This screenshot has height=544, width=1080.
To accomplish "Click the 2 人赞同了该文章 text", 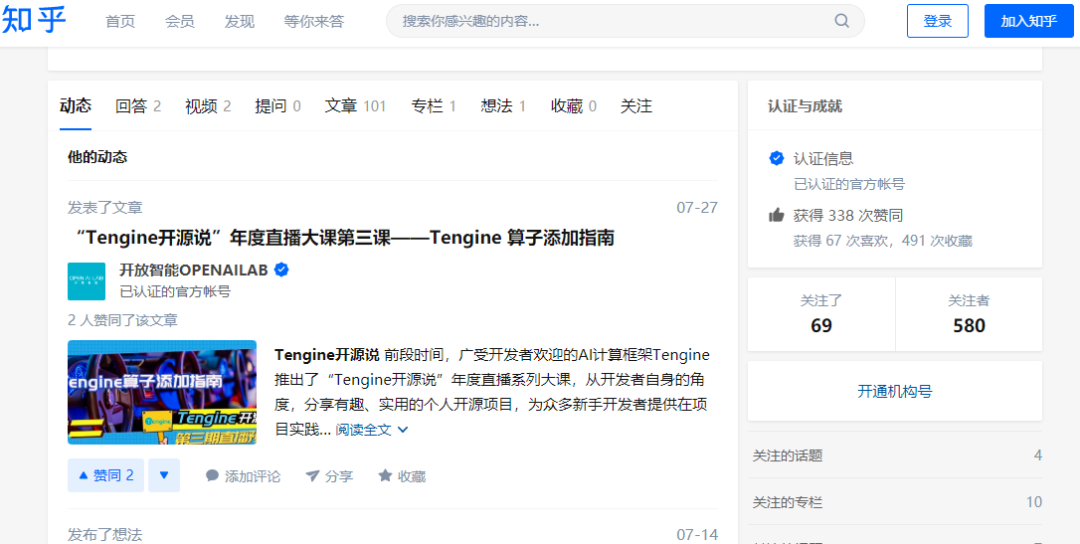I will tap(123, 320).
